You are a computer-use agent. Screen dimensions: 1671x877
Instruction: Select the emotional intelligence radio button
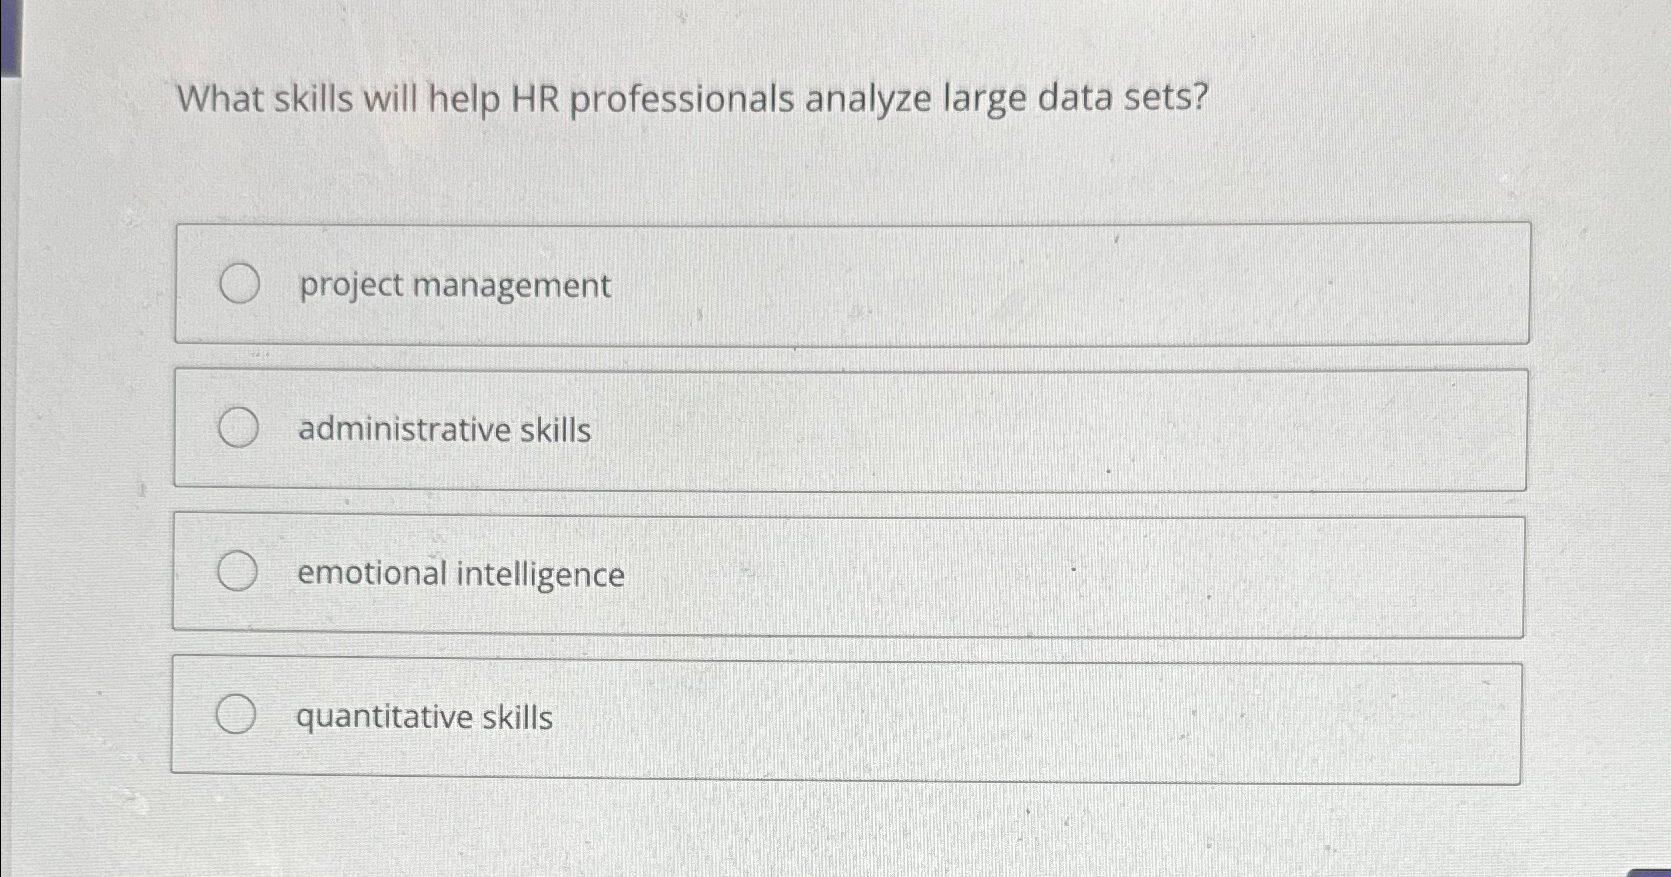[238, 571]
